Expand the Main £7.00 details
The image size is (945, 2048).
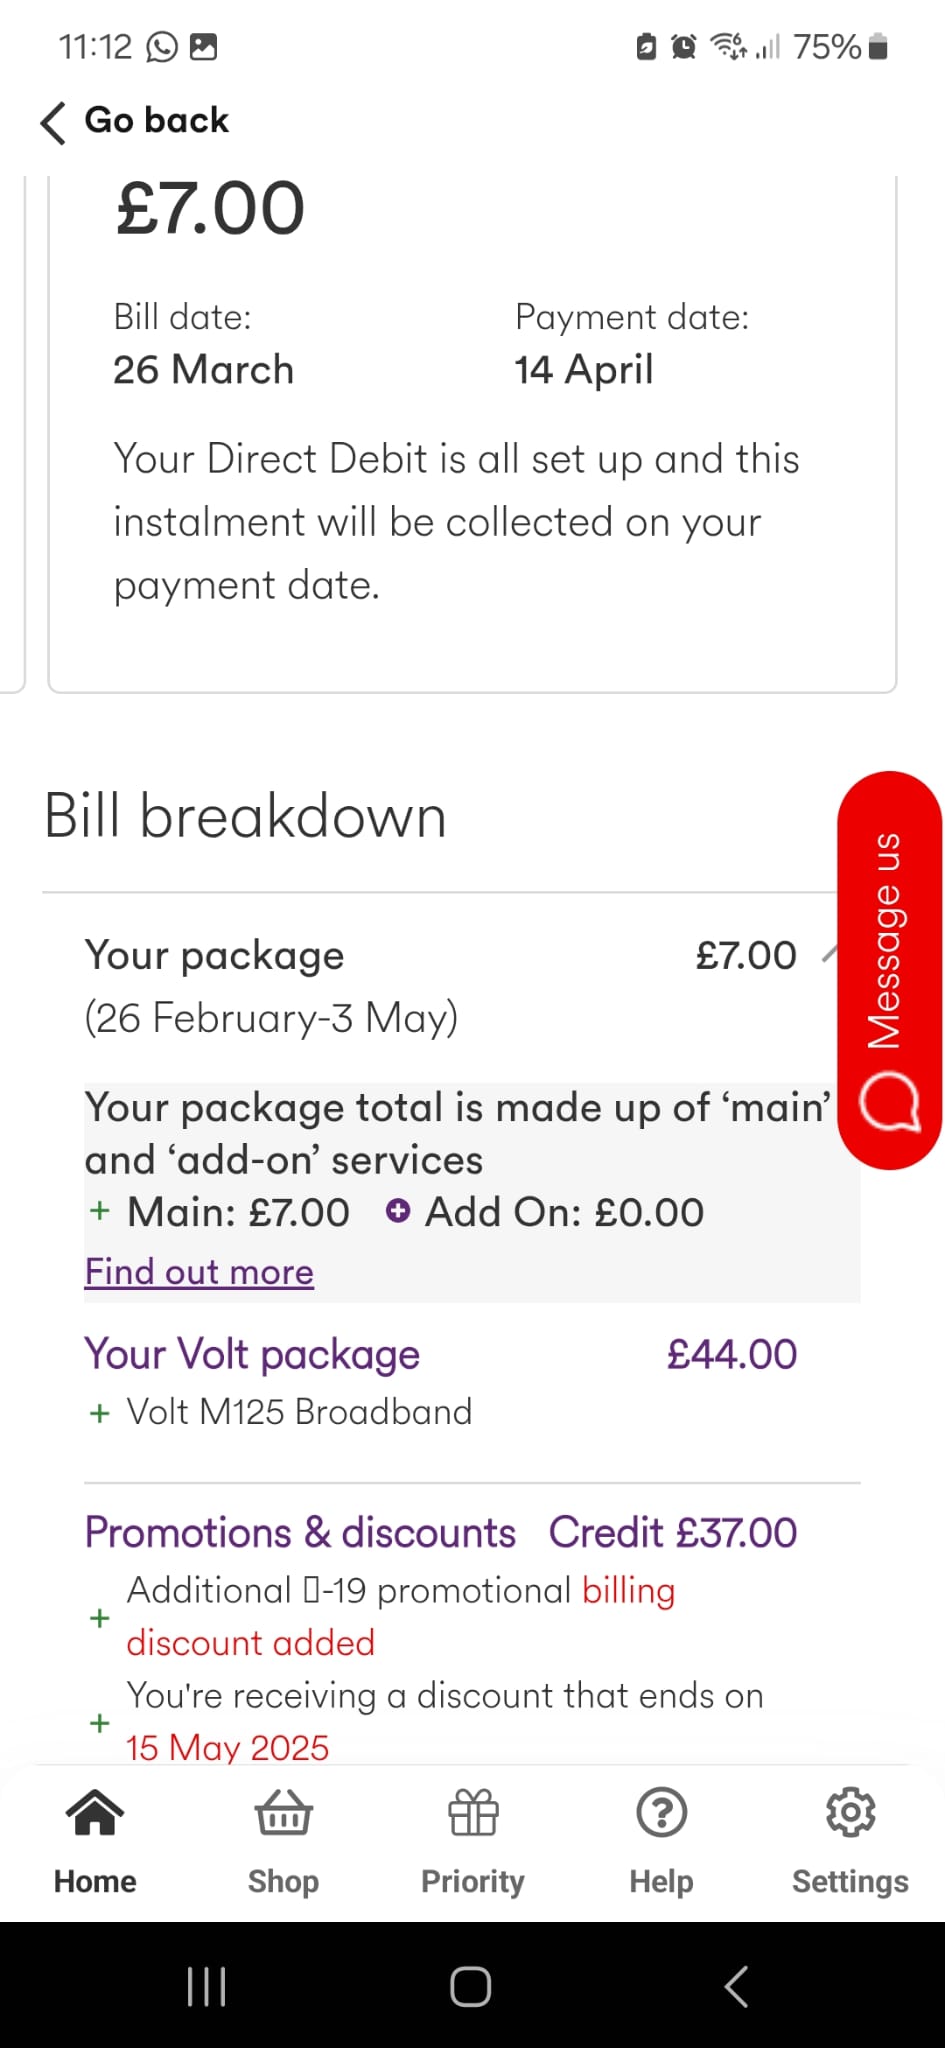pyautogui.click(x=99, y=1211)
